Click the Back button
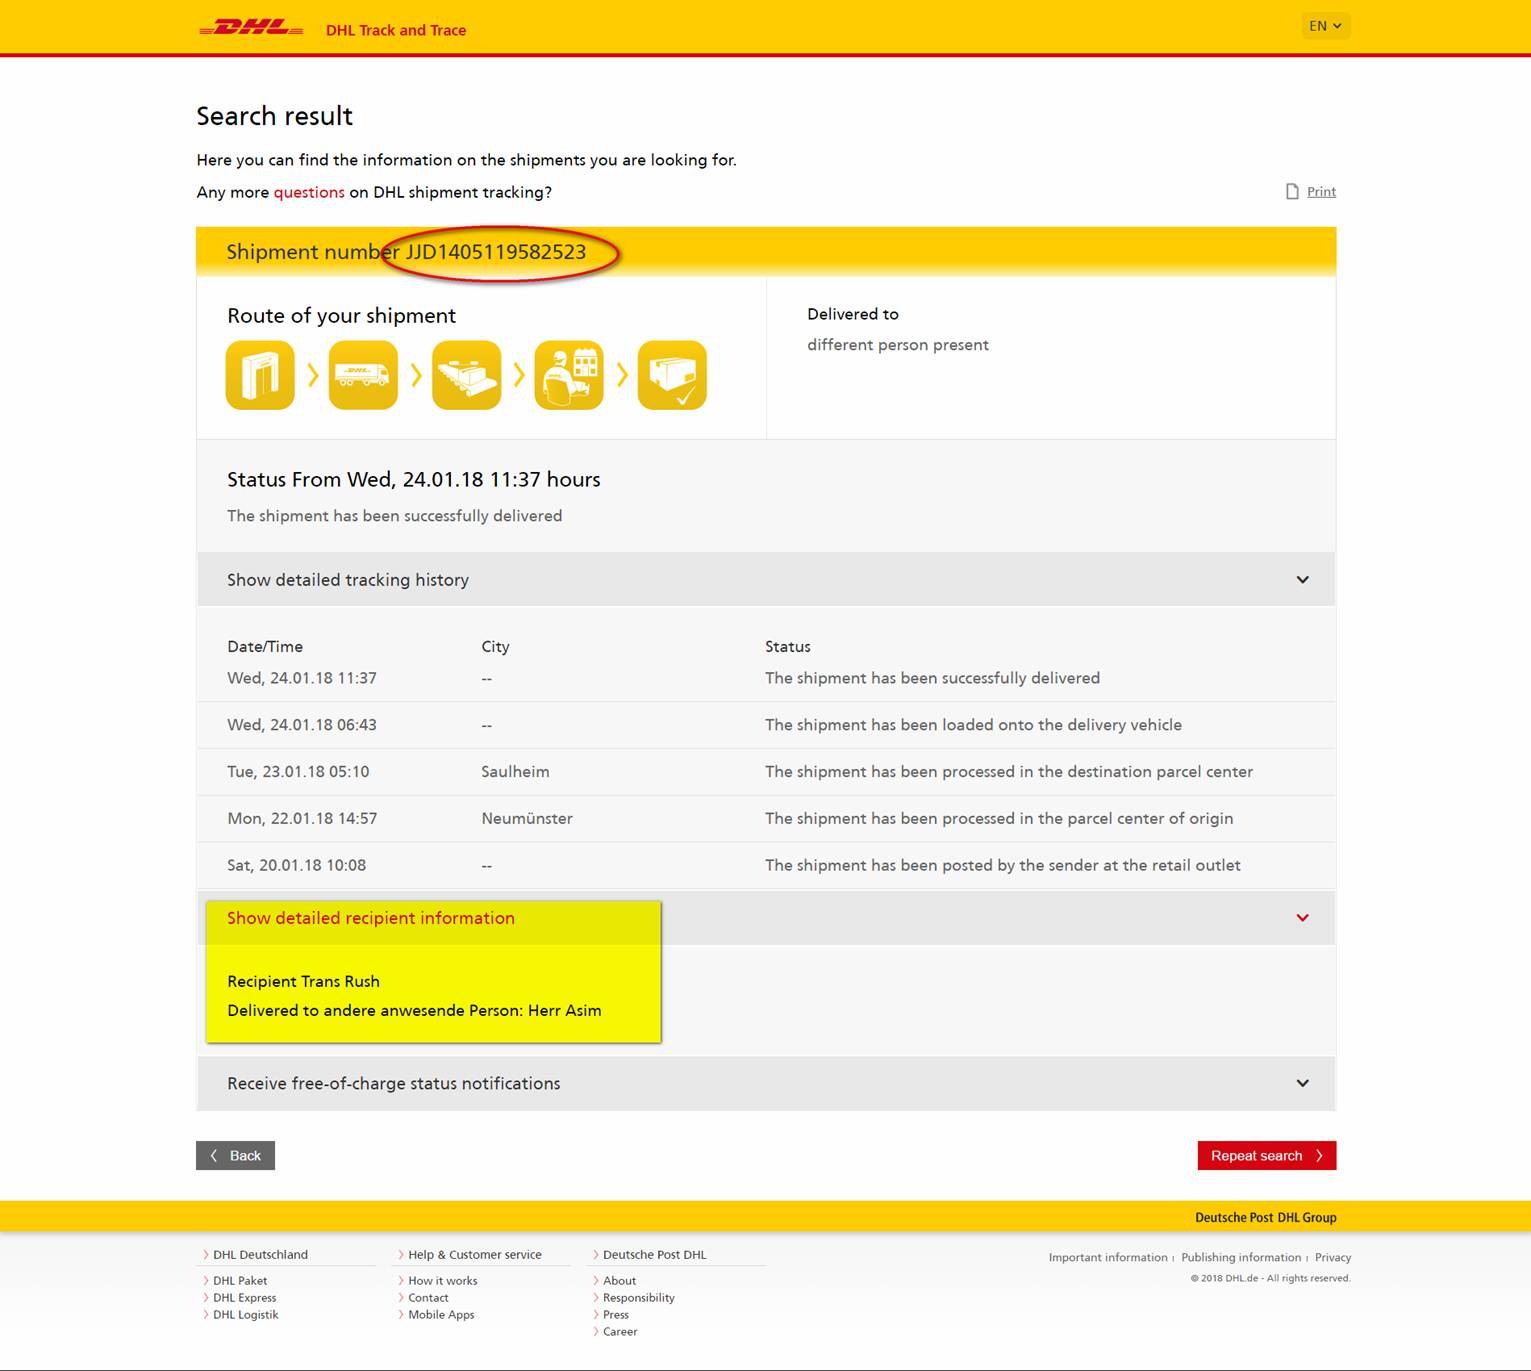The image size is (1531, 1371). (235, 1155)
